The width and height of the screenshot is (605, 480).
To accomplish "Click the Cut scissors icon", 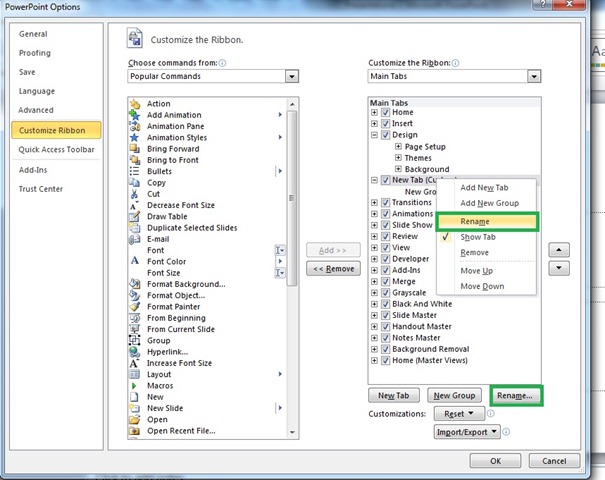I will [x=135, y=194].
